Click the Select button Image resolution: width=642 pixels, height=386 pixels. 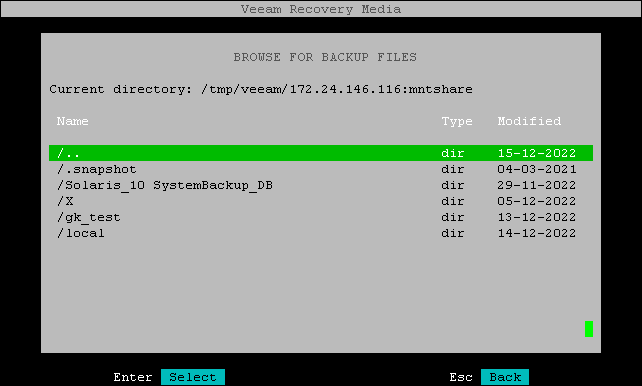193,377
